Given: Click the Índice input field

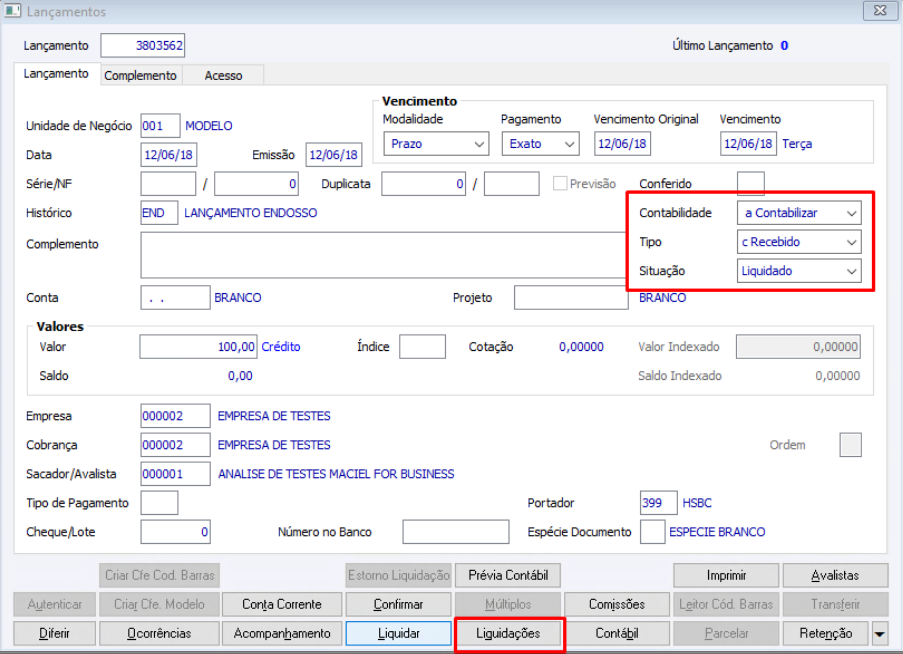Looking at the screenshot, I should tap(422, 347).
